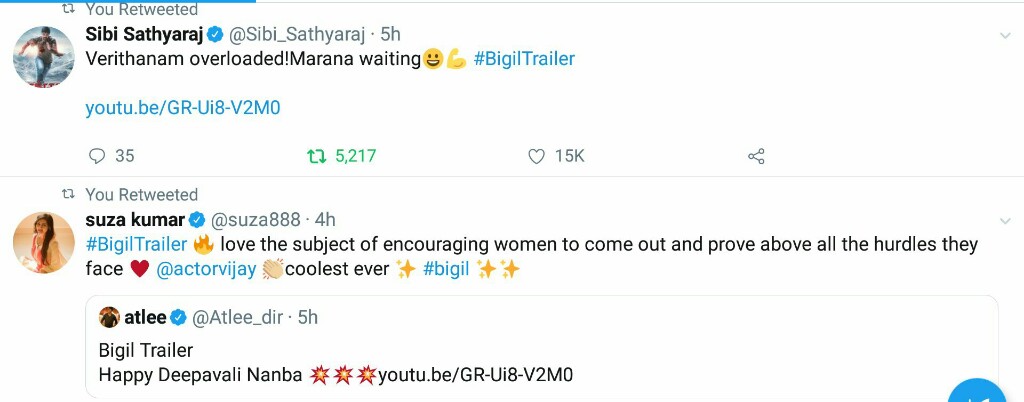Open the youtu.be/GR-Ui8-V2M0 link
Viewport: 1024px width, 402px height.
[182, 108]
